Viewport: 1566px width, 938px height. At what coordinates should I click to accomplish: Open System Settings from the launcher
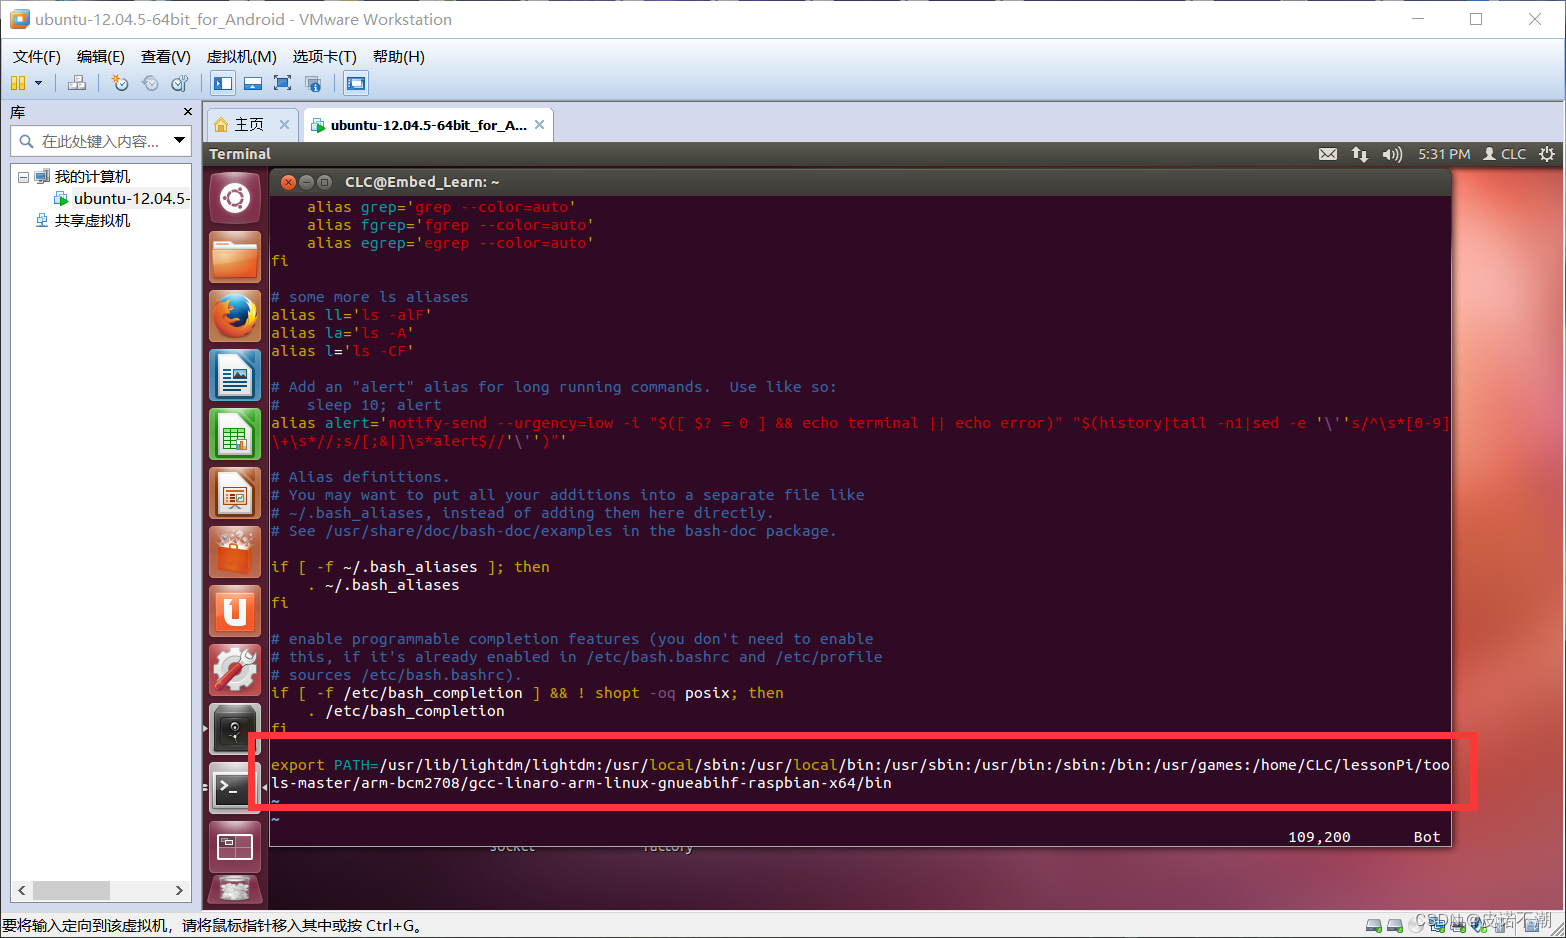coord(235,670)
